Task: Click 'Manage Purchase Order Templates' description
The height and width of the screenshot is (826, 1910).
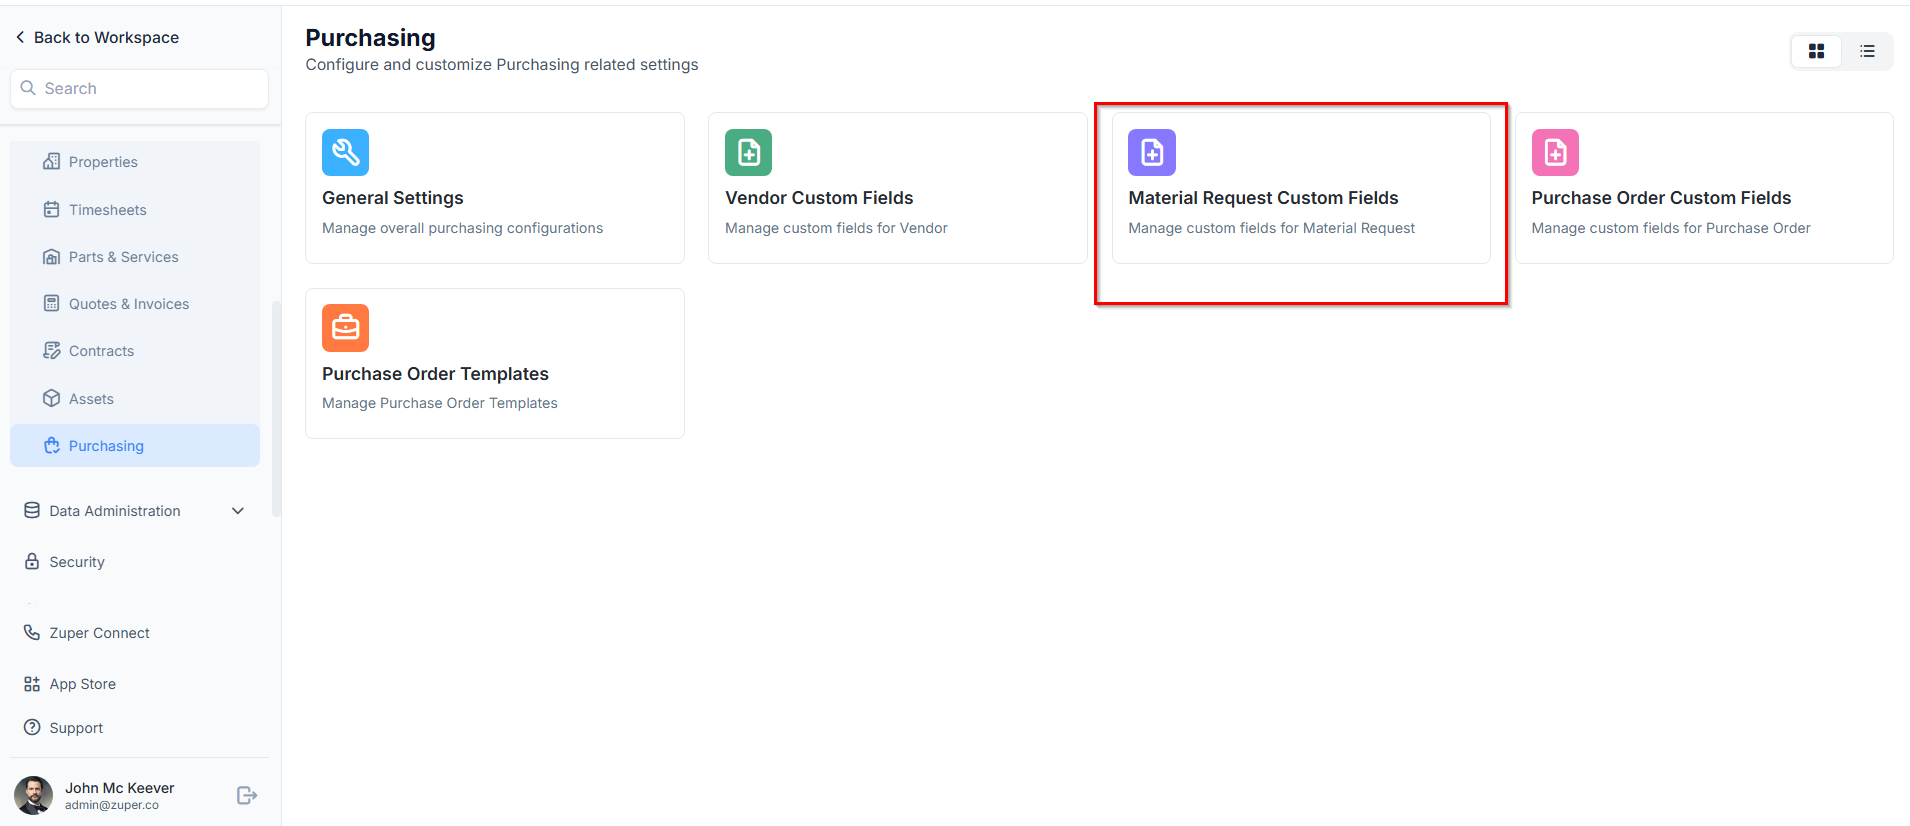Action: [x=440, y=403]
